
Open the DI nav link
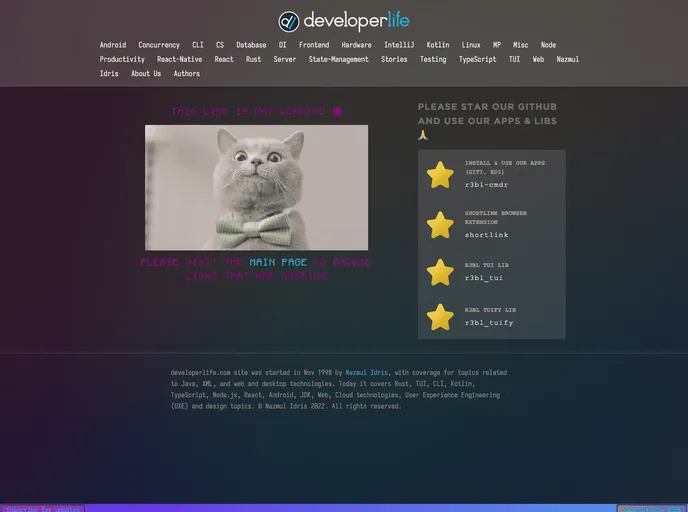point(282,45)
